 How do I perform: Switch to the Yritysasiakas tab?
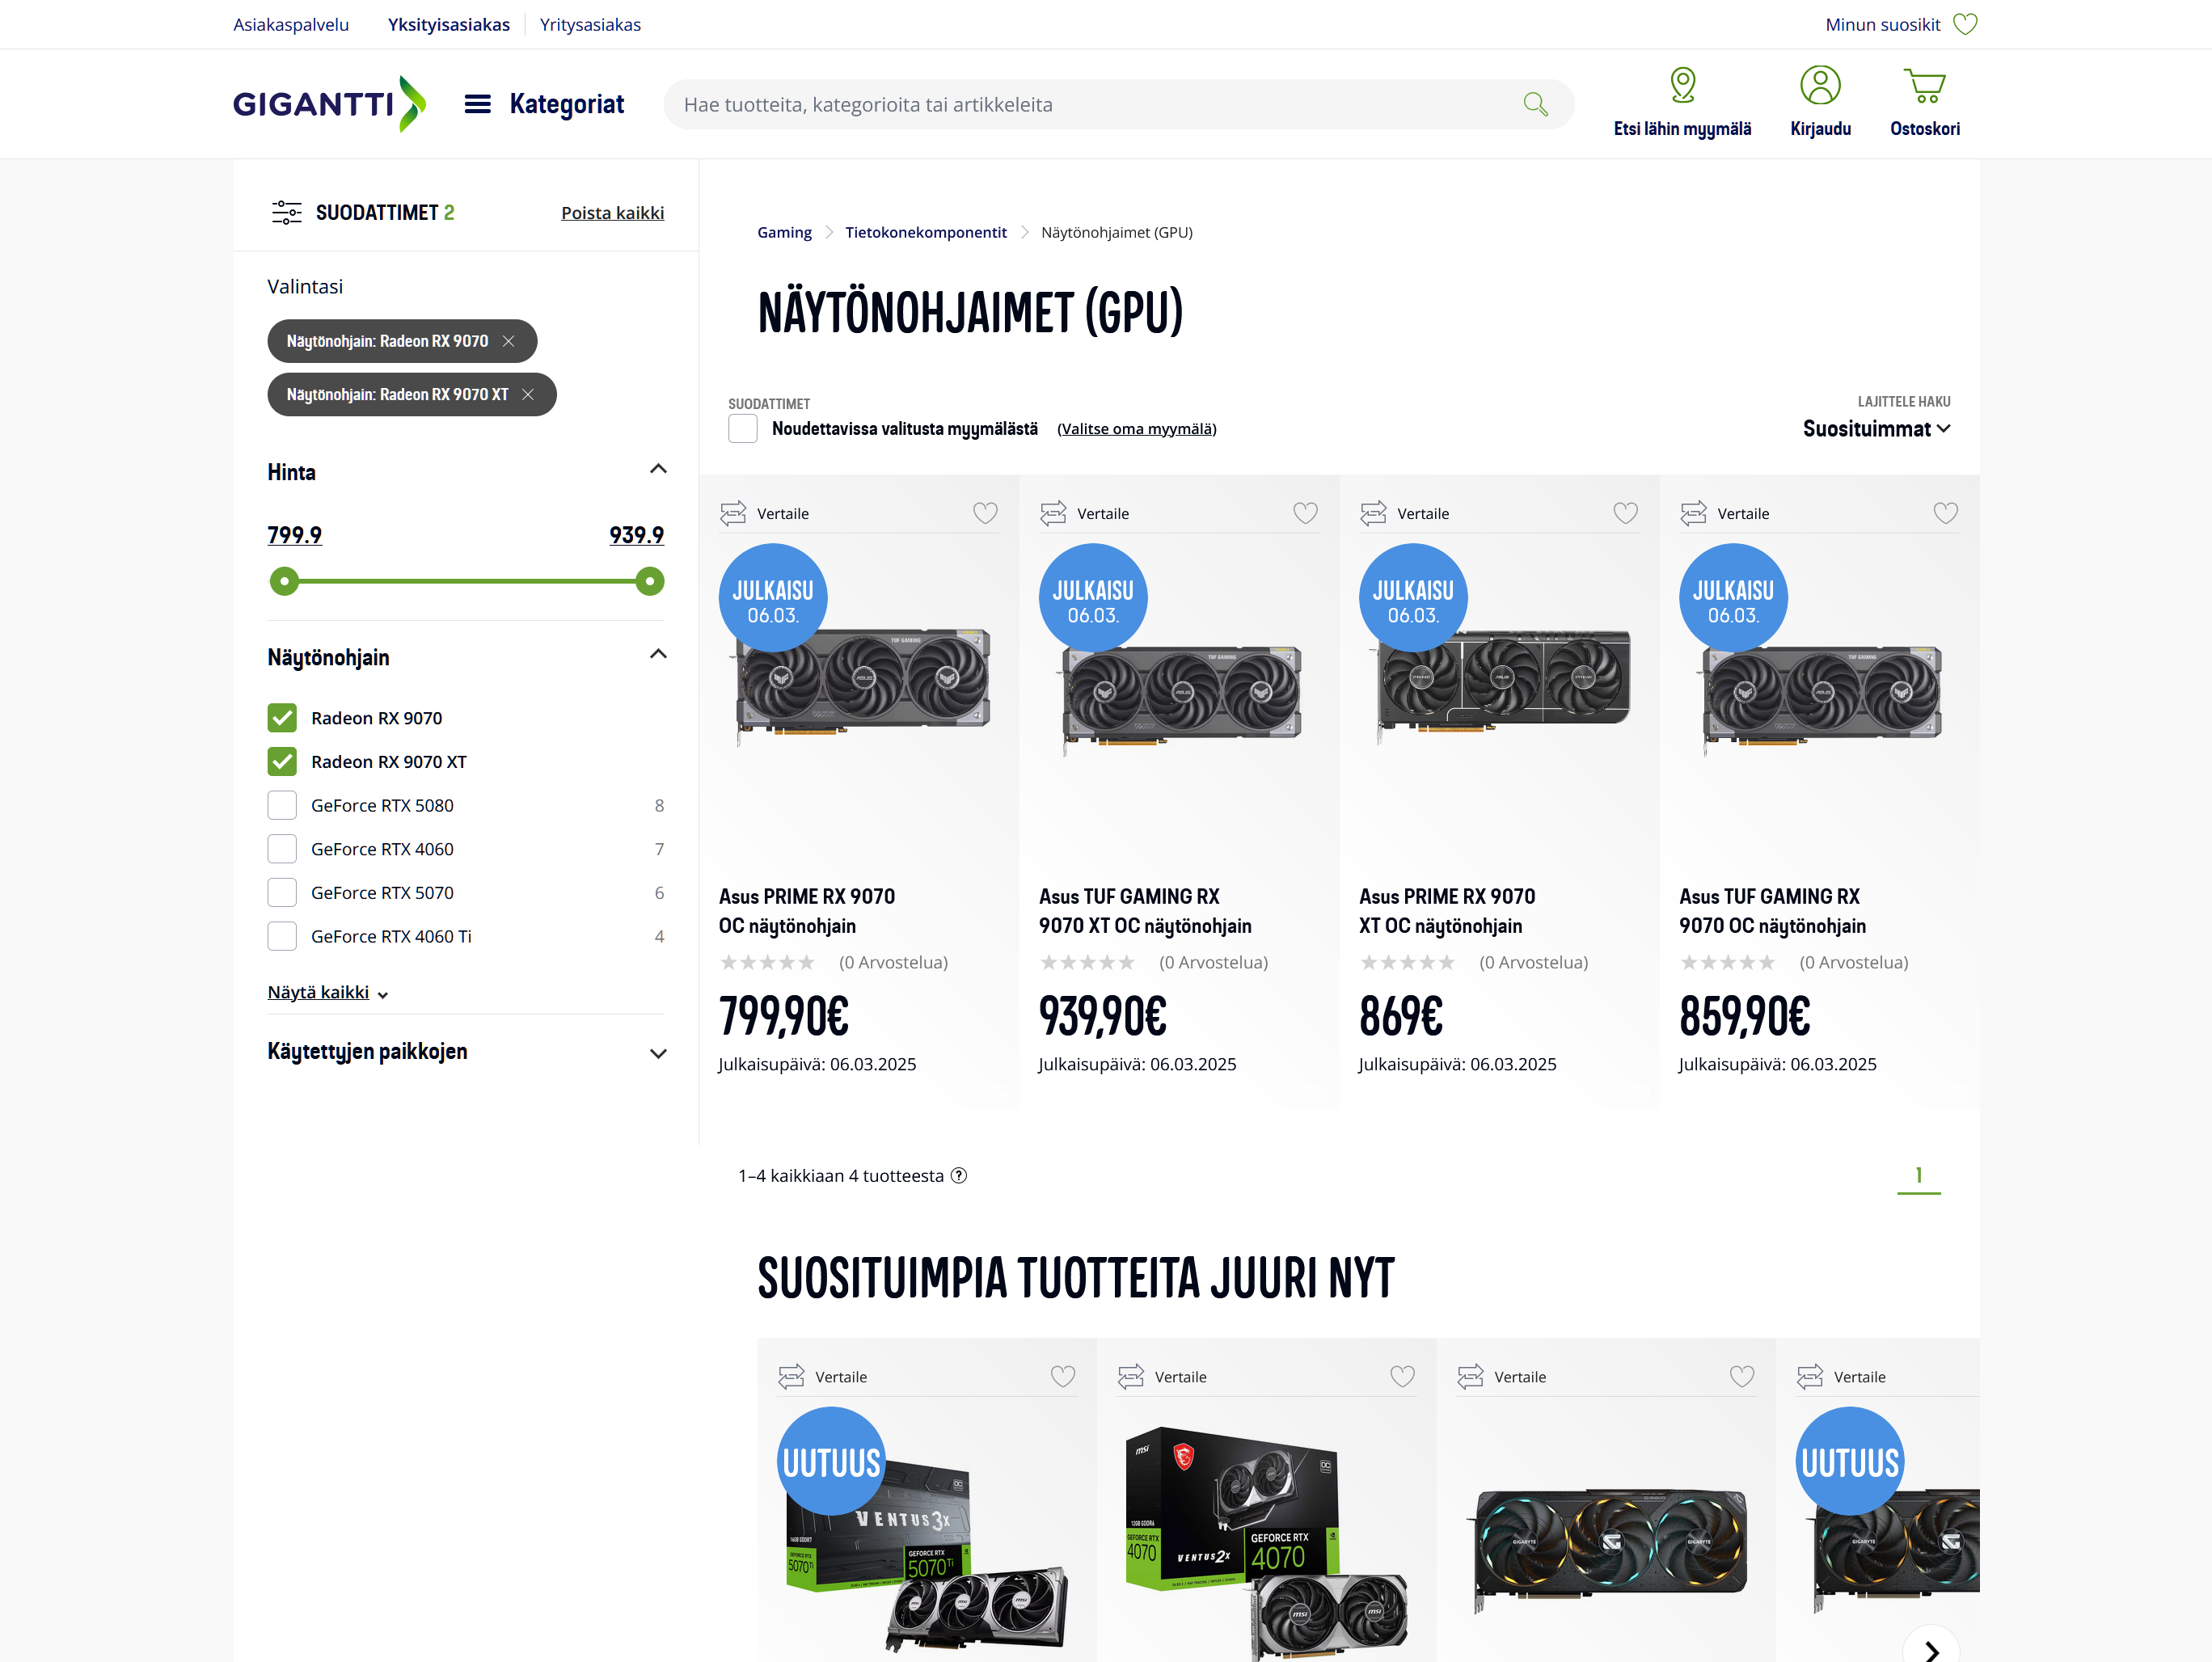590,24
